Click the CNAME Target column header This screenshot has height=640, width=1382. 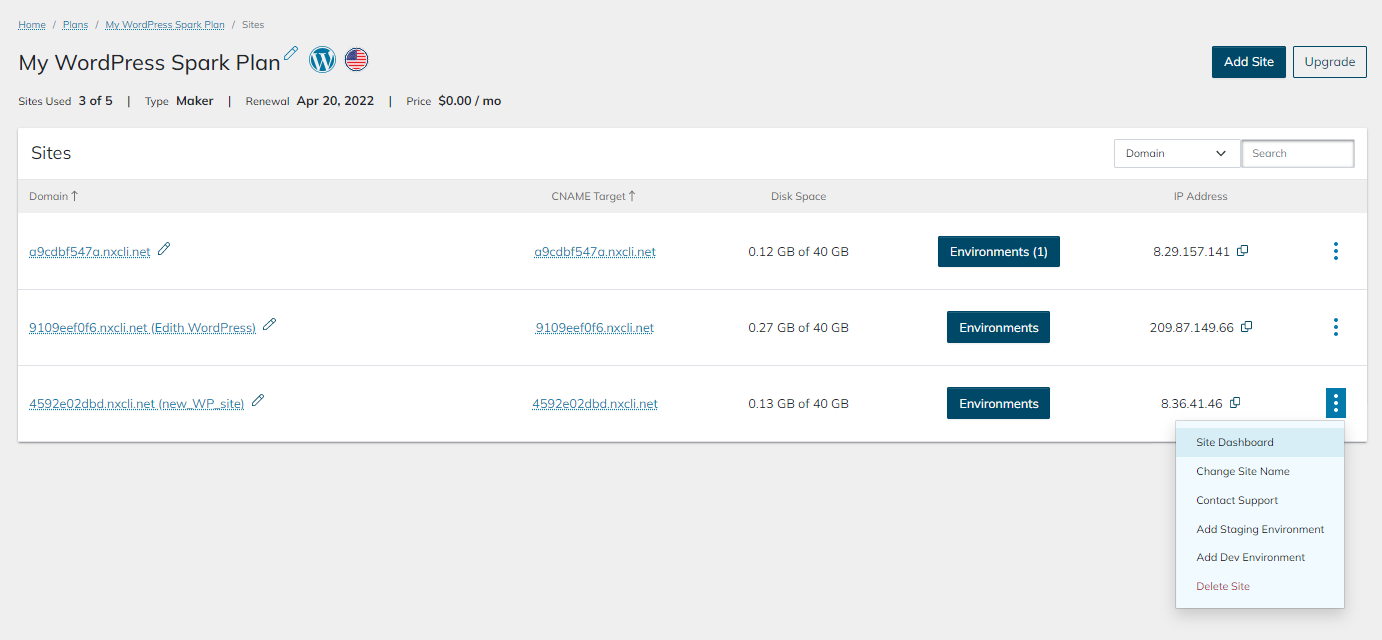click(588, 196)
